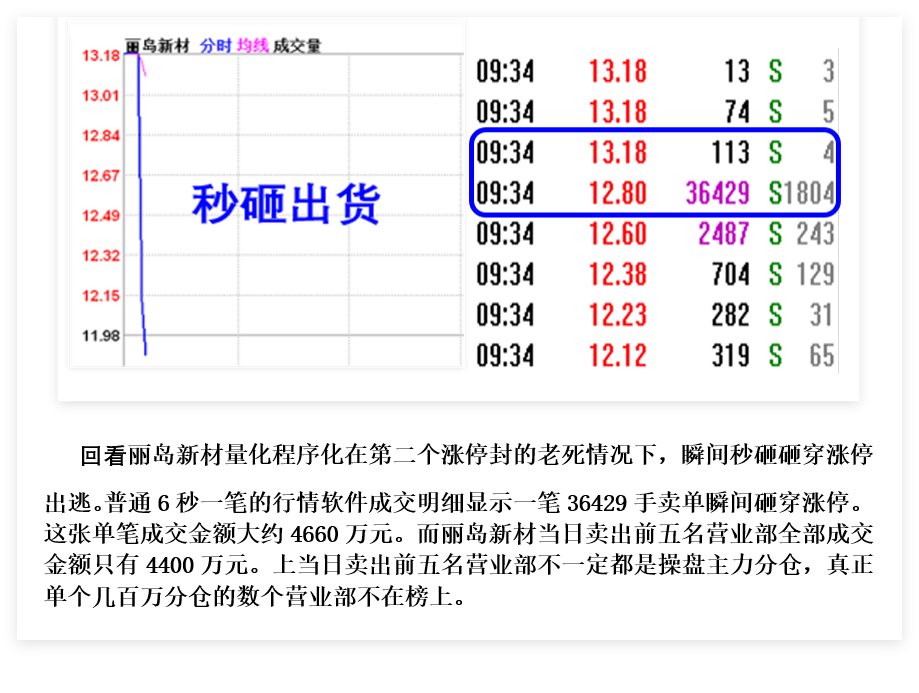Click the 09:34 time in the 12.38 row
919x693 pixels.
tap(505, 274)
